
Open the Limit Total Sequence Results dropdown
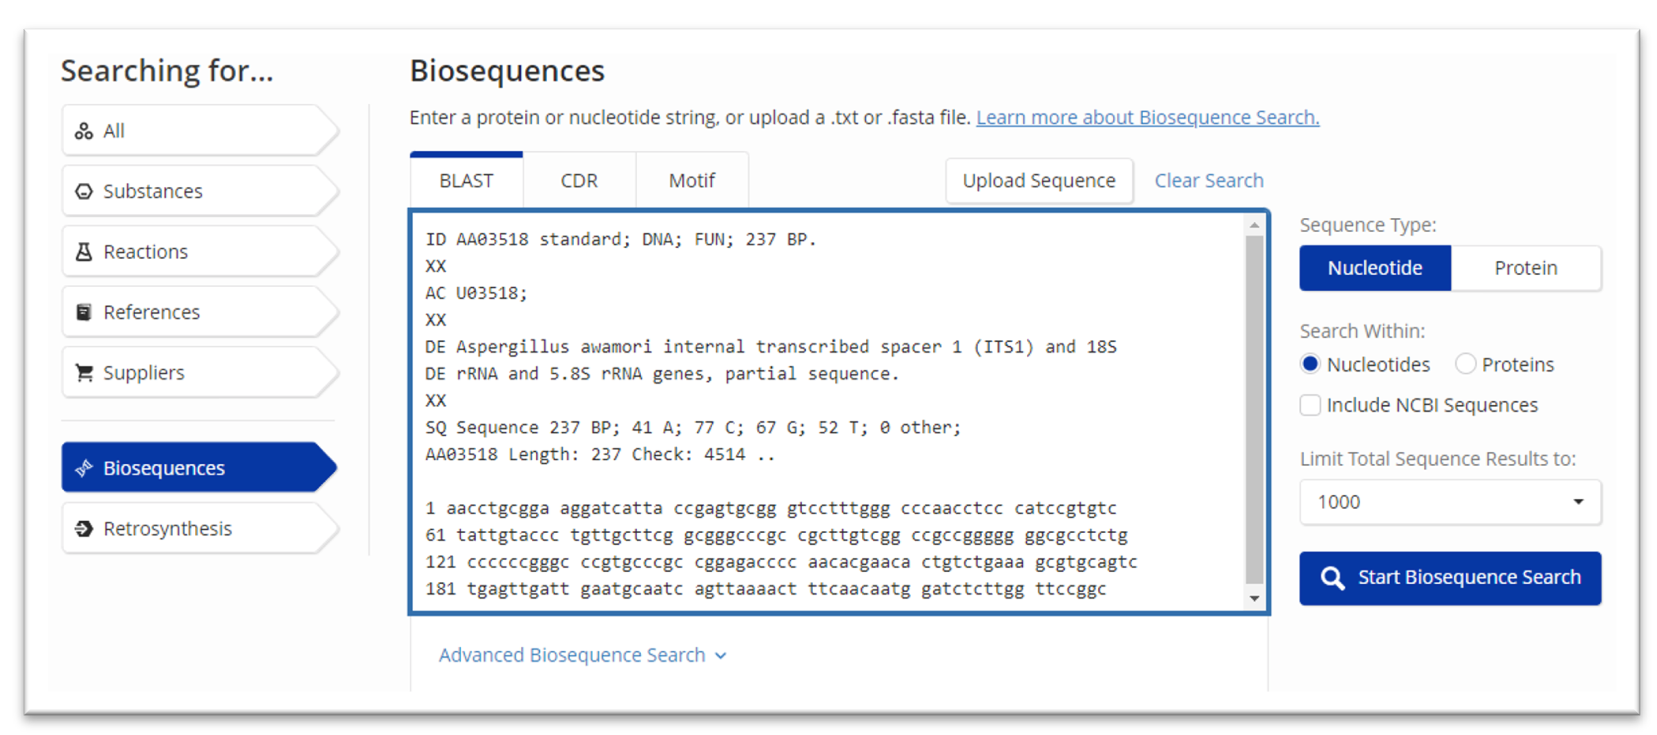coord(1450,502)
